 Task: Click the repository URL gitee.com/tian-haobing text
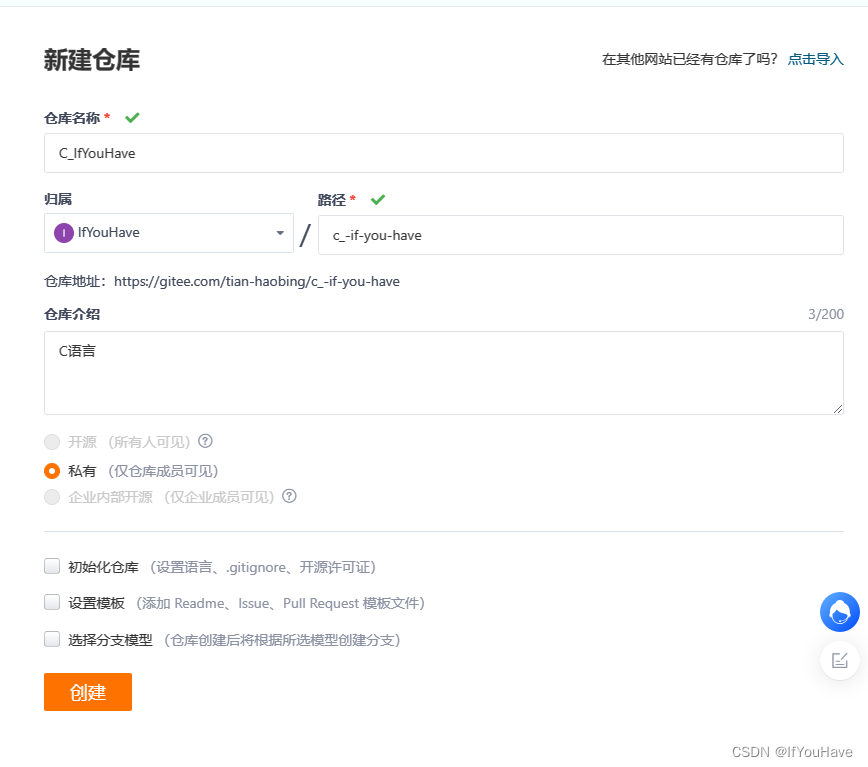point(257,282)
